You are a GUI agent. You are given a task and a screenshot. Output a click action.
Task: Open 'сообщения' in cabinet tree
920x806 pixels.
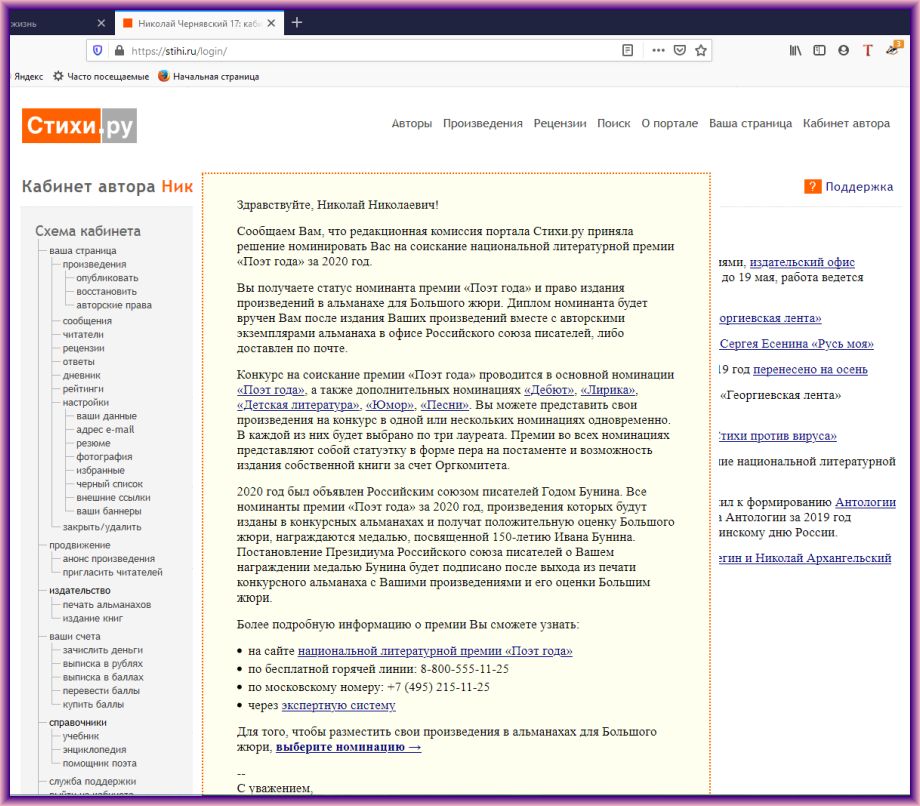(x=87, y=321)
